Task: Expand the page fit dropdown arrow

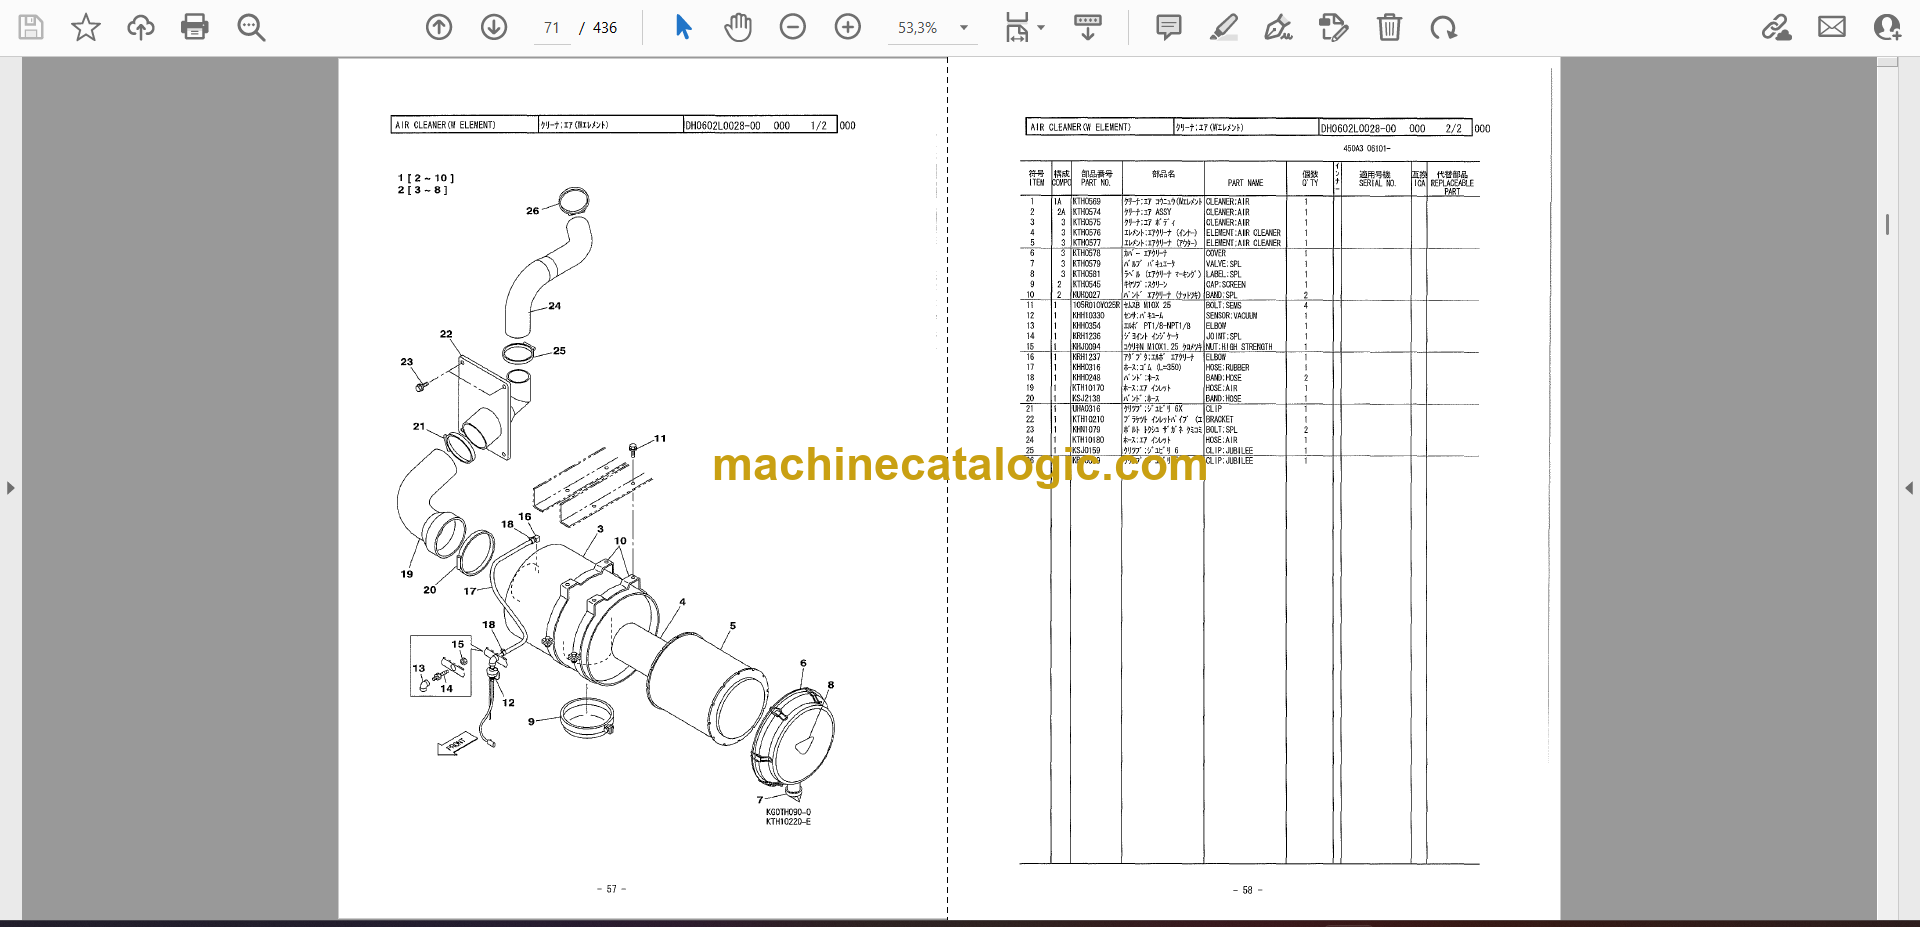Action: (1041, 28)
